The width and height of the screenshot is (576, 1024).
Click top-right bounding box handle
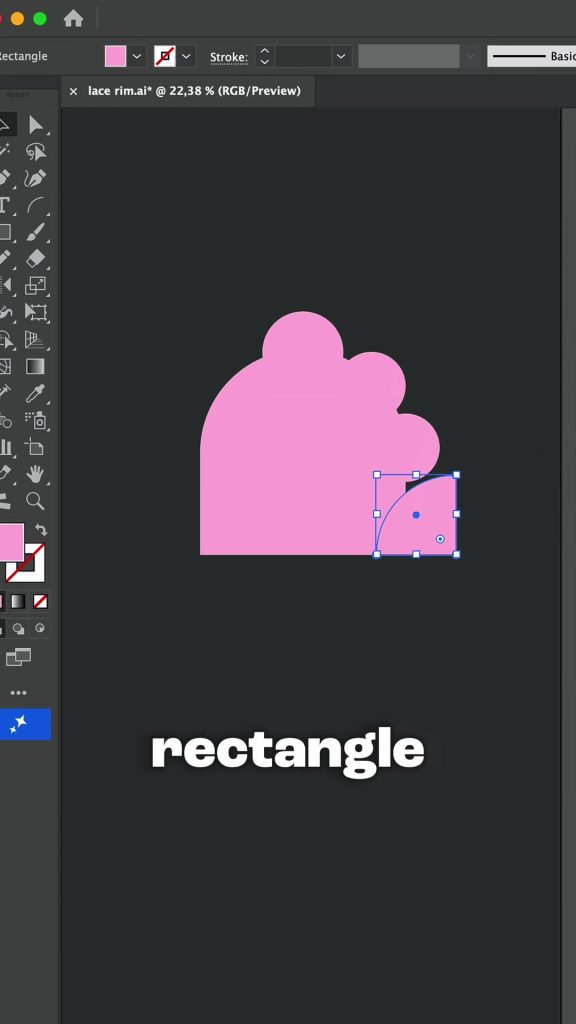coord(456,475)
